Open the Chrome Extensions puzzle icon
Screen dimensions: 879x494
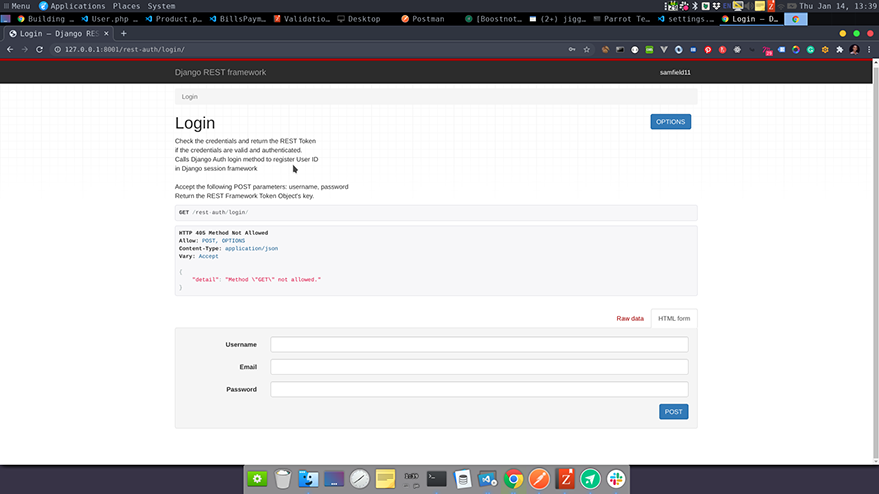839,49
